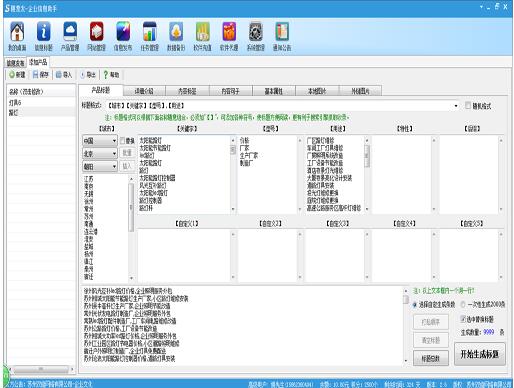
Task: Enable the 随机格式 checkbox
Action: 468,106
